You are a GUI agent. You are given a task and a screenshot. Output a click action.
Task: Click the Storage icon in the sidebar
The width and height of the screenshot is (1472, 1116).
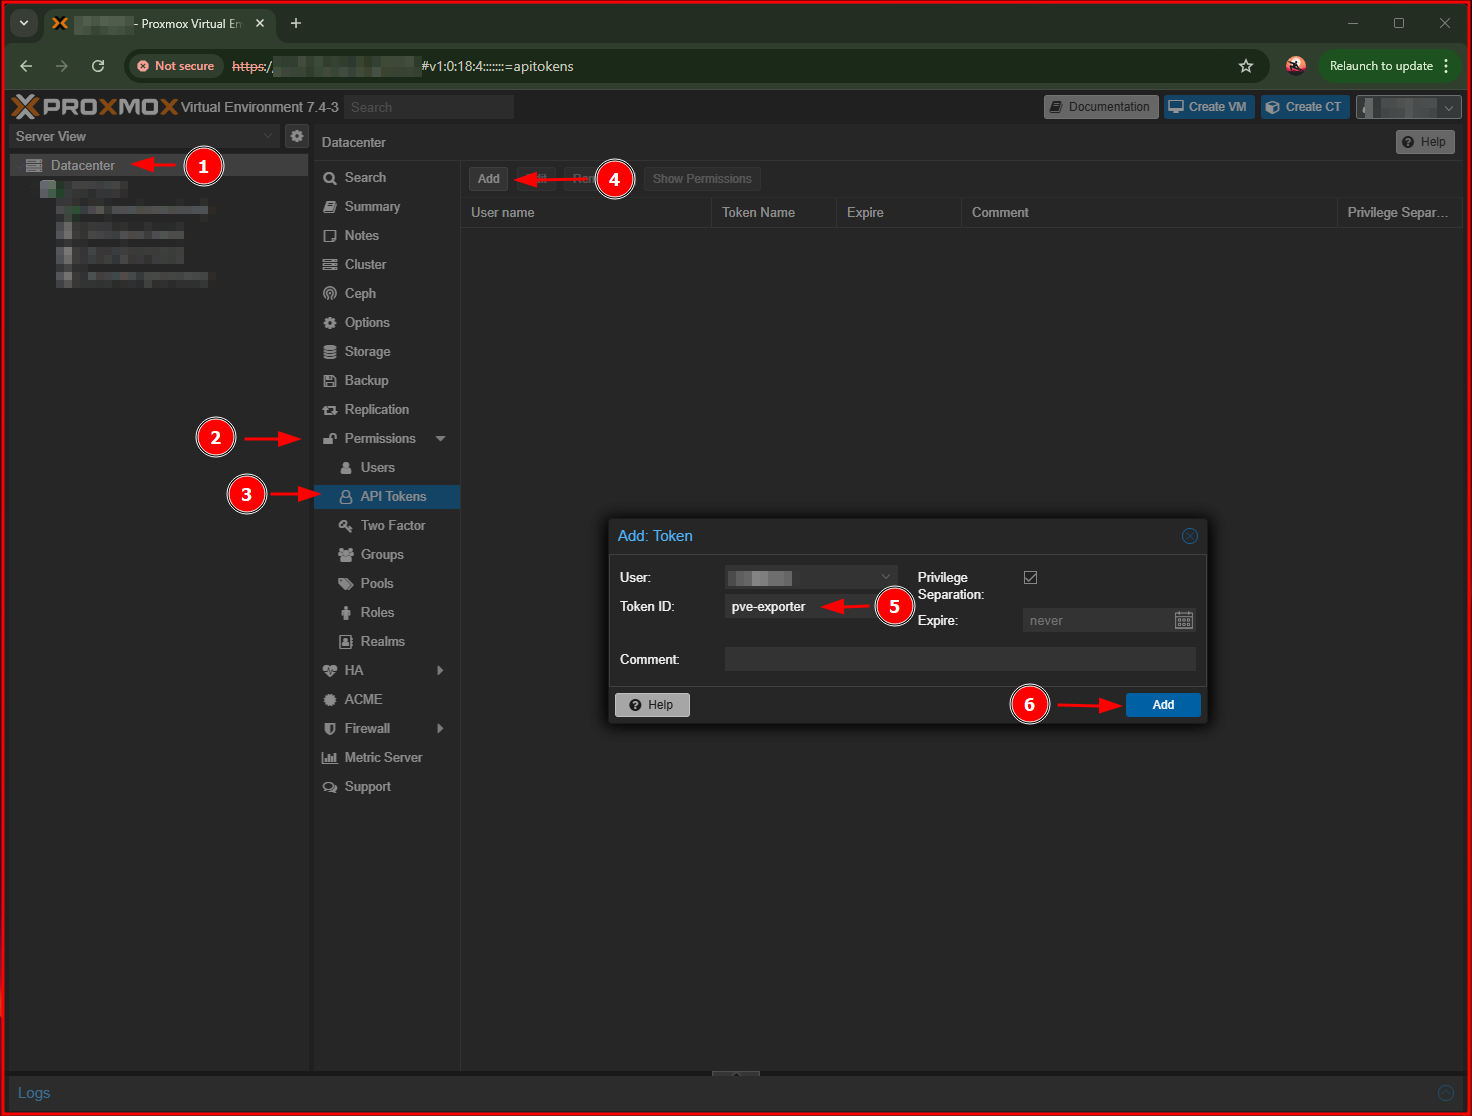(330, 352)
